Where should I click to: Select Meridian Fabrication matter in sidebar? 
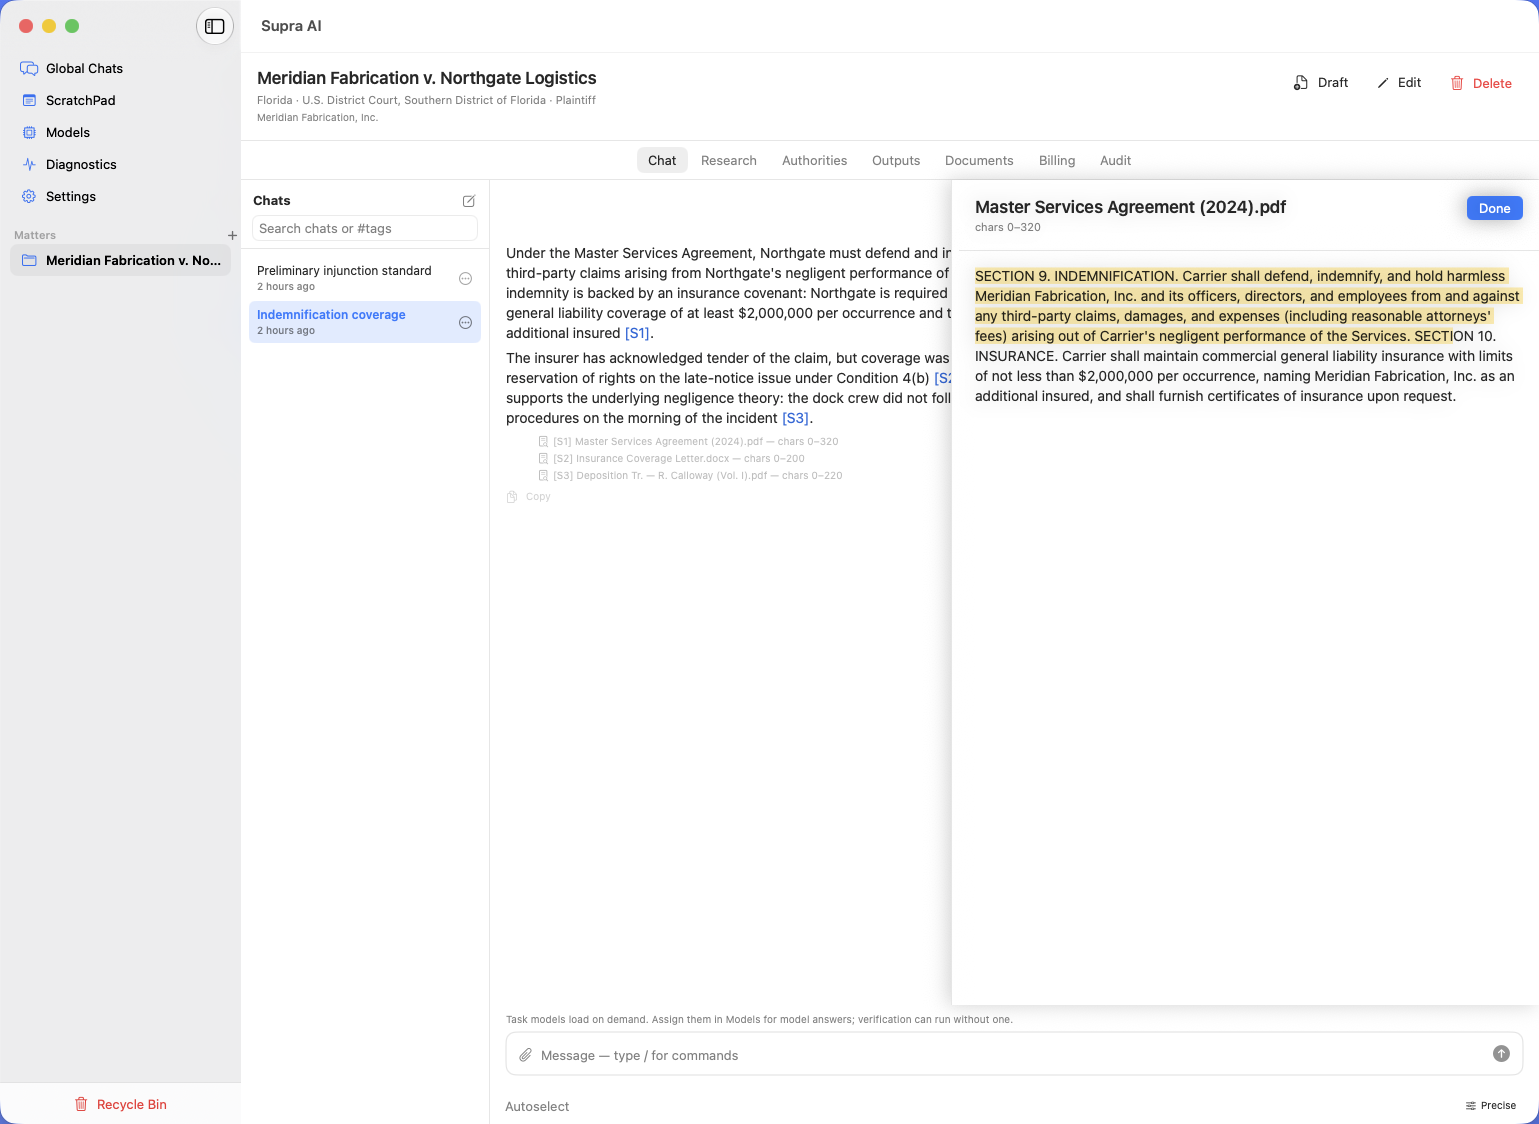click(120, 260)
